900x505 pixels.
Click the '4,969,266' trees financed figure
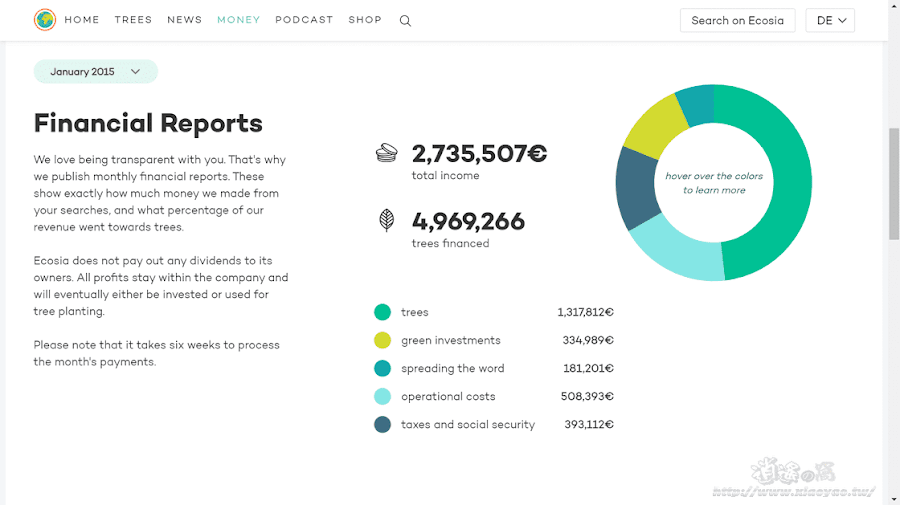(468, 222)
